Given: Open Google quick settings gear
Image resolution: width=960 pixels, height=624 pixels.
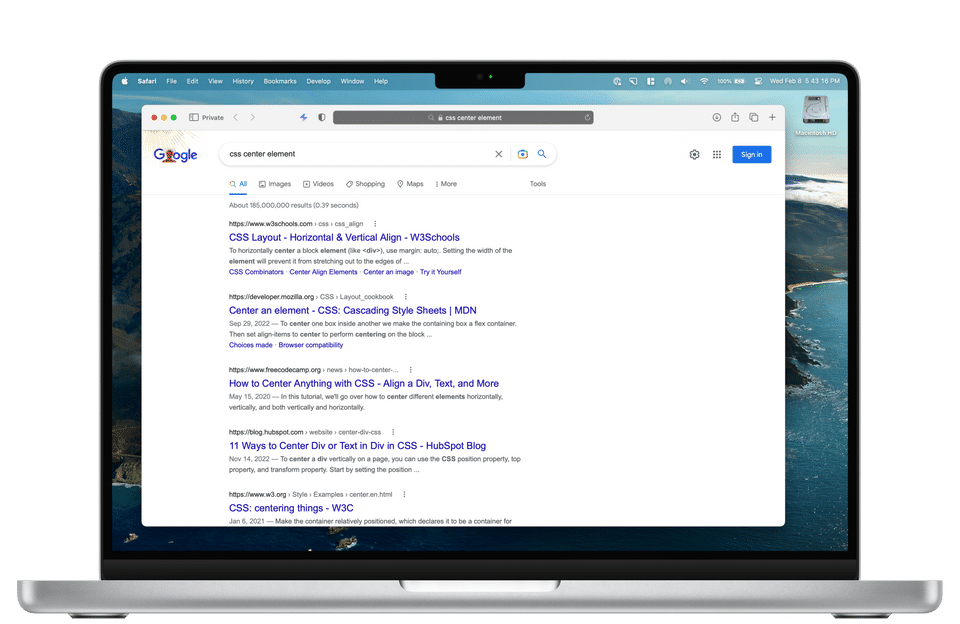Looking at the screenshot, I should click(694, 154).
